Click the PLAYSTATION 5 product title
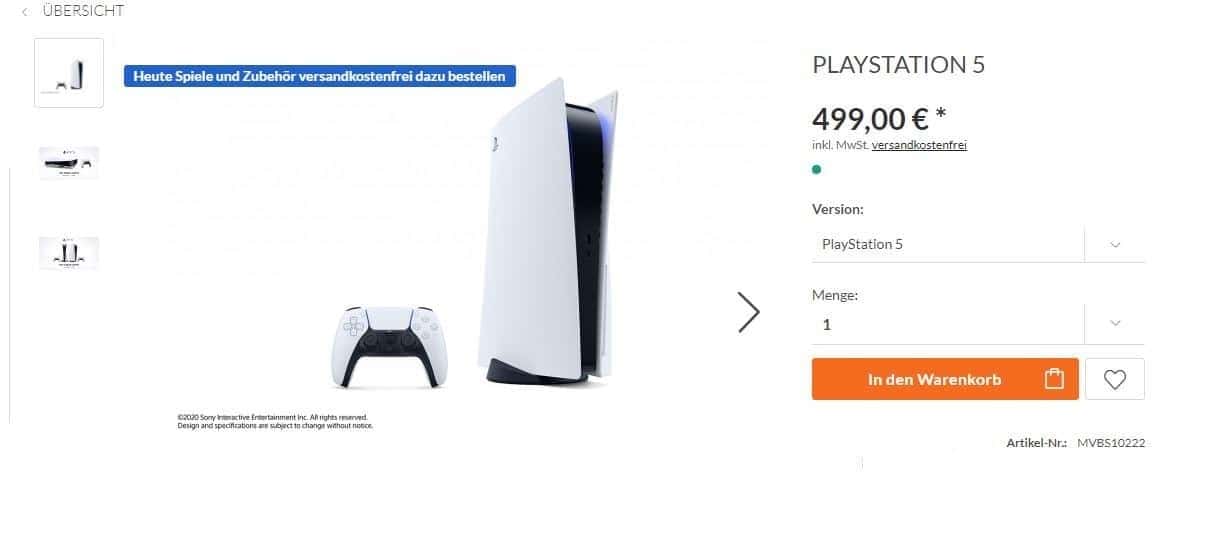1205x549 pixels. pyautogui.click(x=898, y=65)
